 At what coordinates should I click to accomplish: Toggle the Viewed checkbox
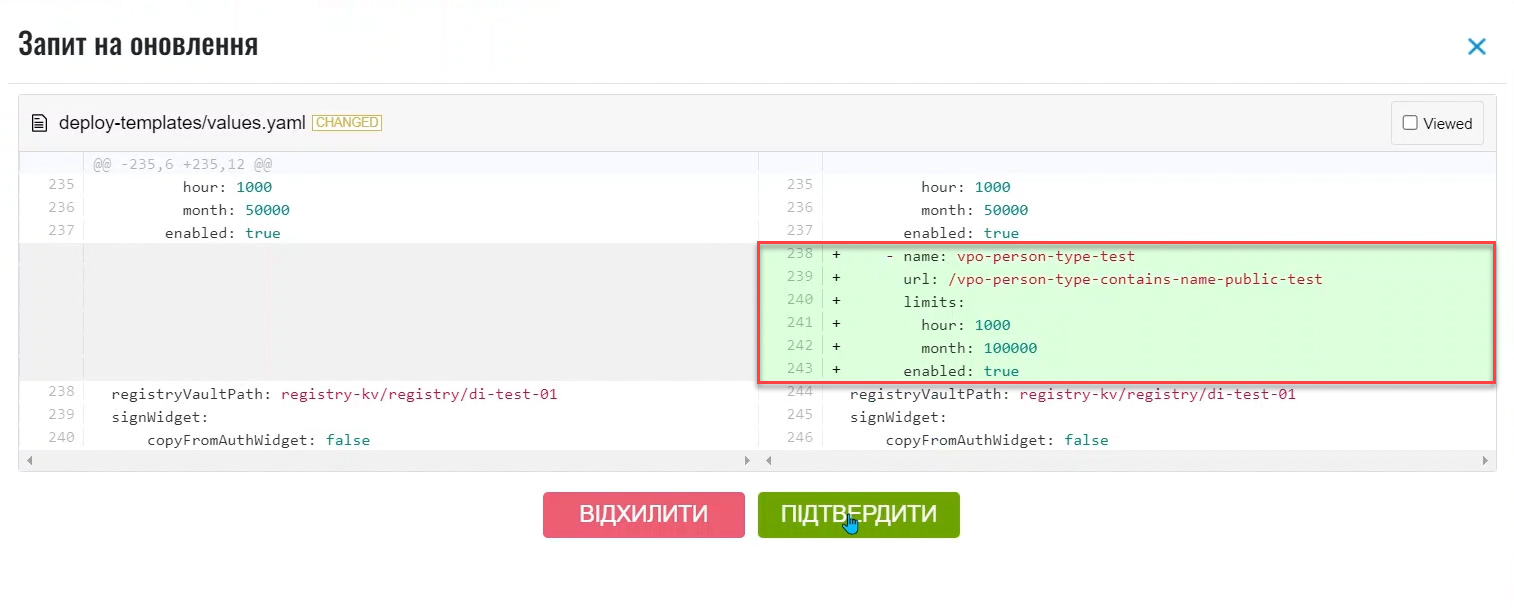coord(1410,123)
